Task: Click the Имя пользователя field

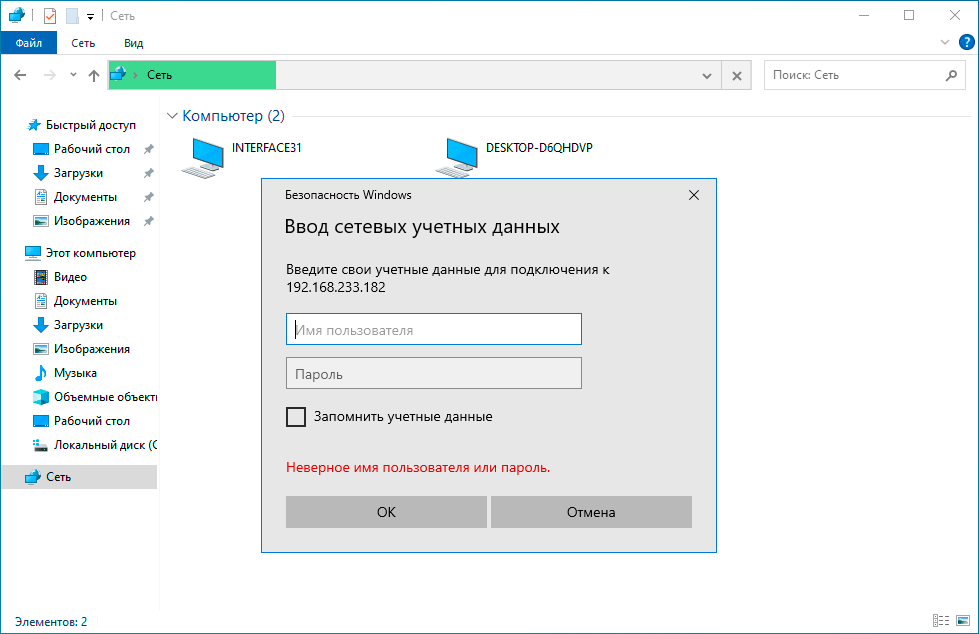Action: click(434, 329)
